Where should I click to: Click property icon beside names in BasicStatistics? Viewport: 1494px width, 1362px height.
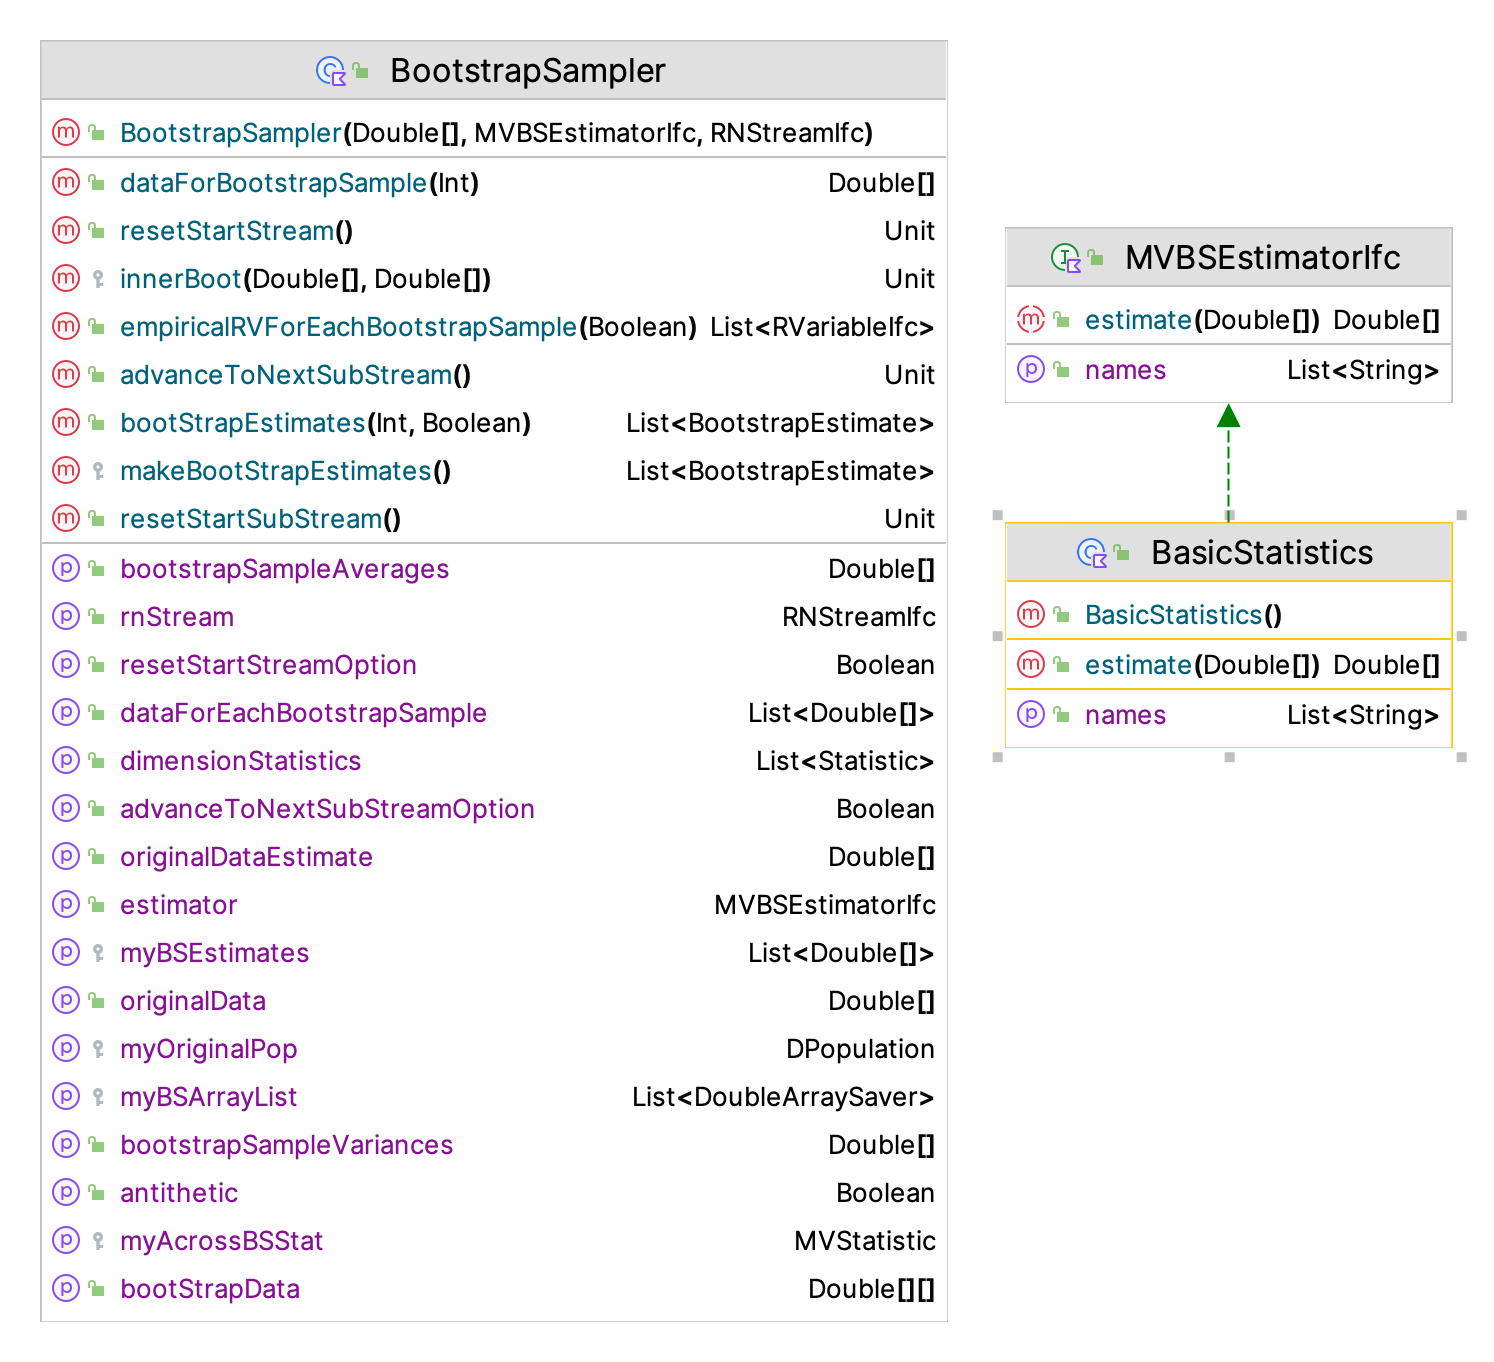1031,715
